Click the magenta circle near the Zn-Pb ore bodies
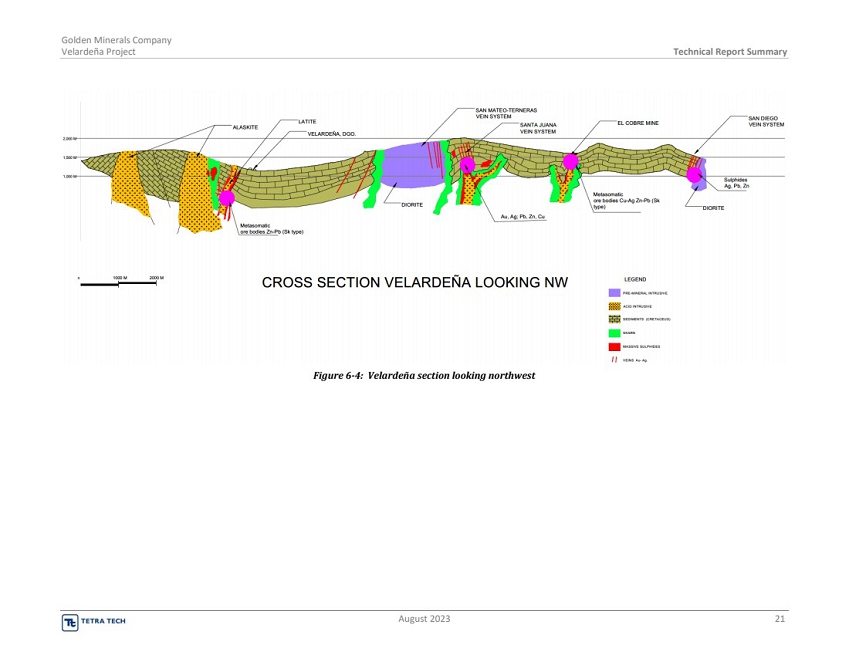The height and width of the screenshot is (655, 849). click(226, 198)
